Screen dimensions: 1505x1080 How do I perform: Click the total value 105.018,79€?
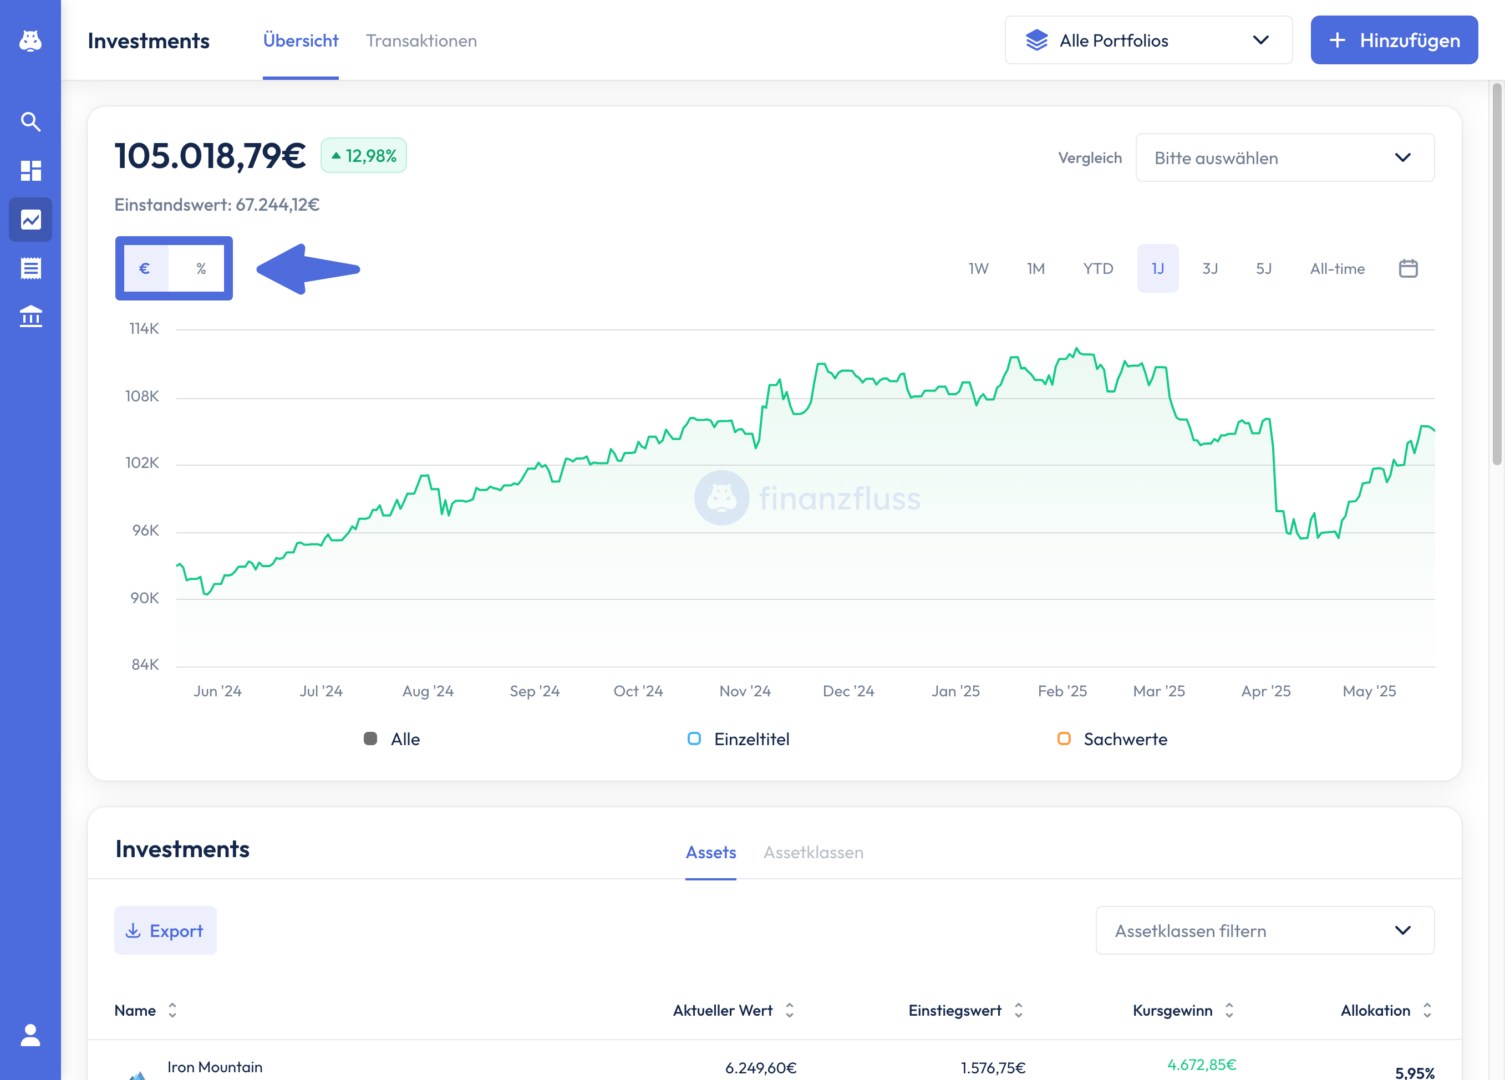pyautogui.click(x=210, y=156)
